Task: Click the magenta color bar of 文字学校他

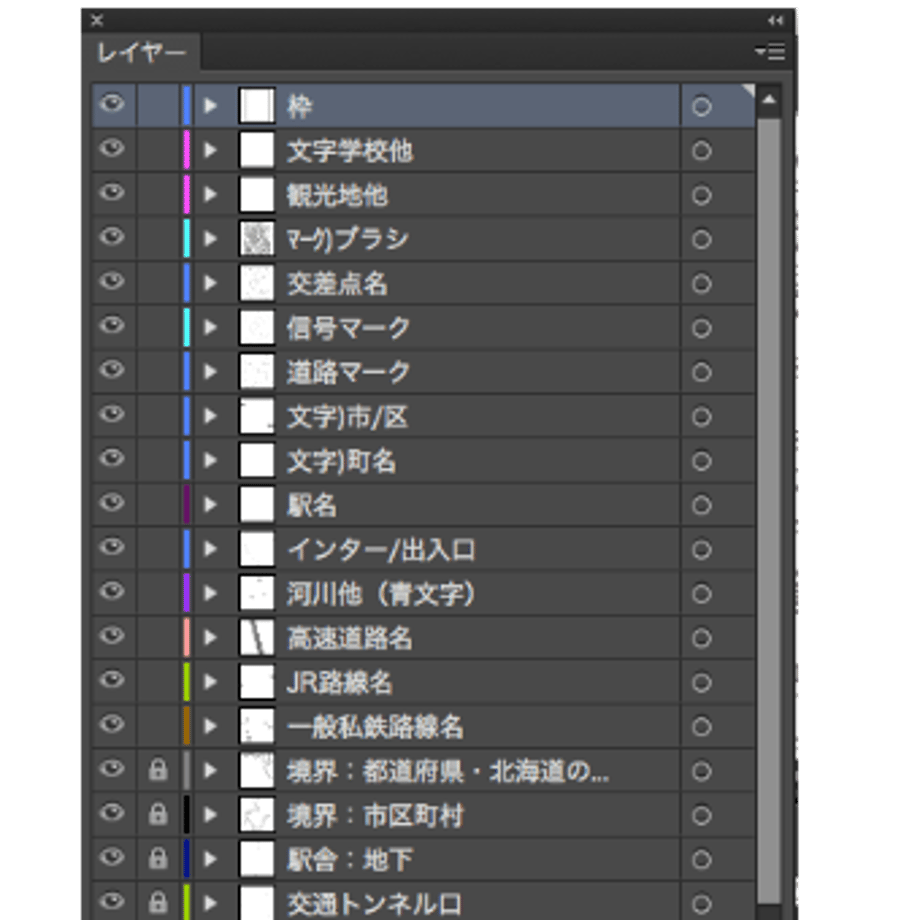Action: 187,150
